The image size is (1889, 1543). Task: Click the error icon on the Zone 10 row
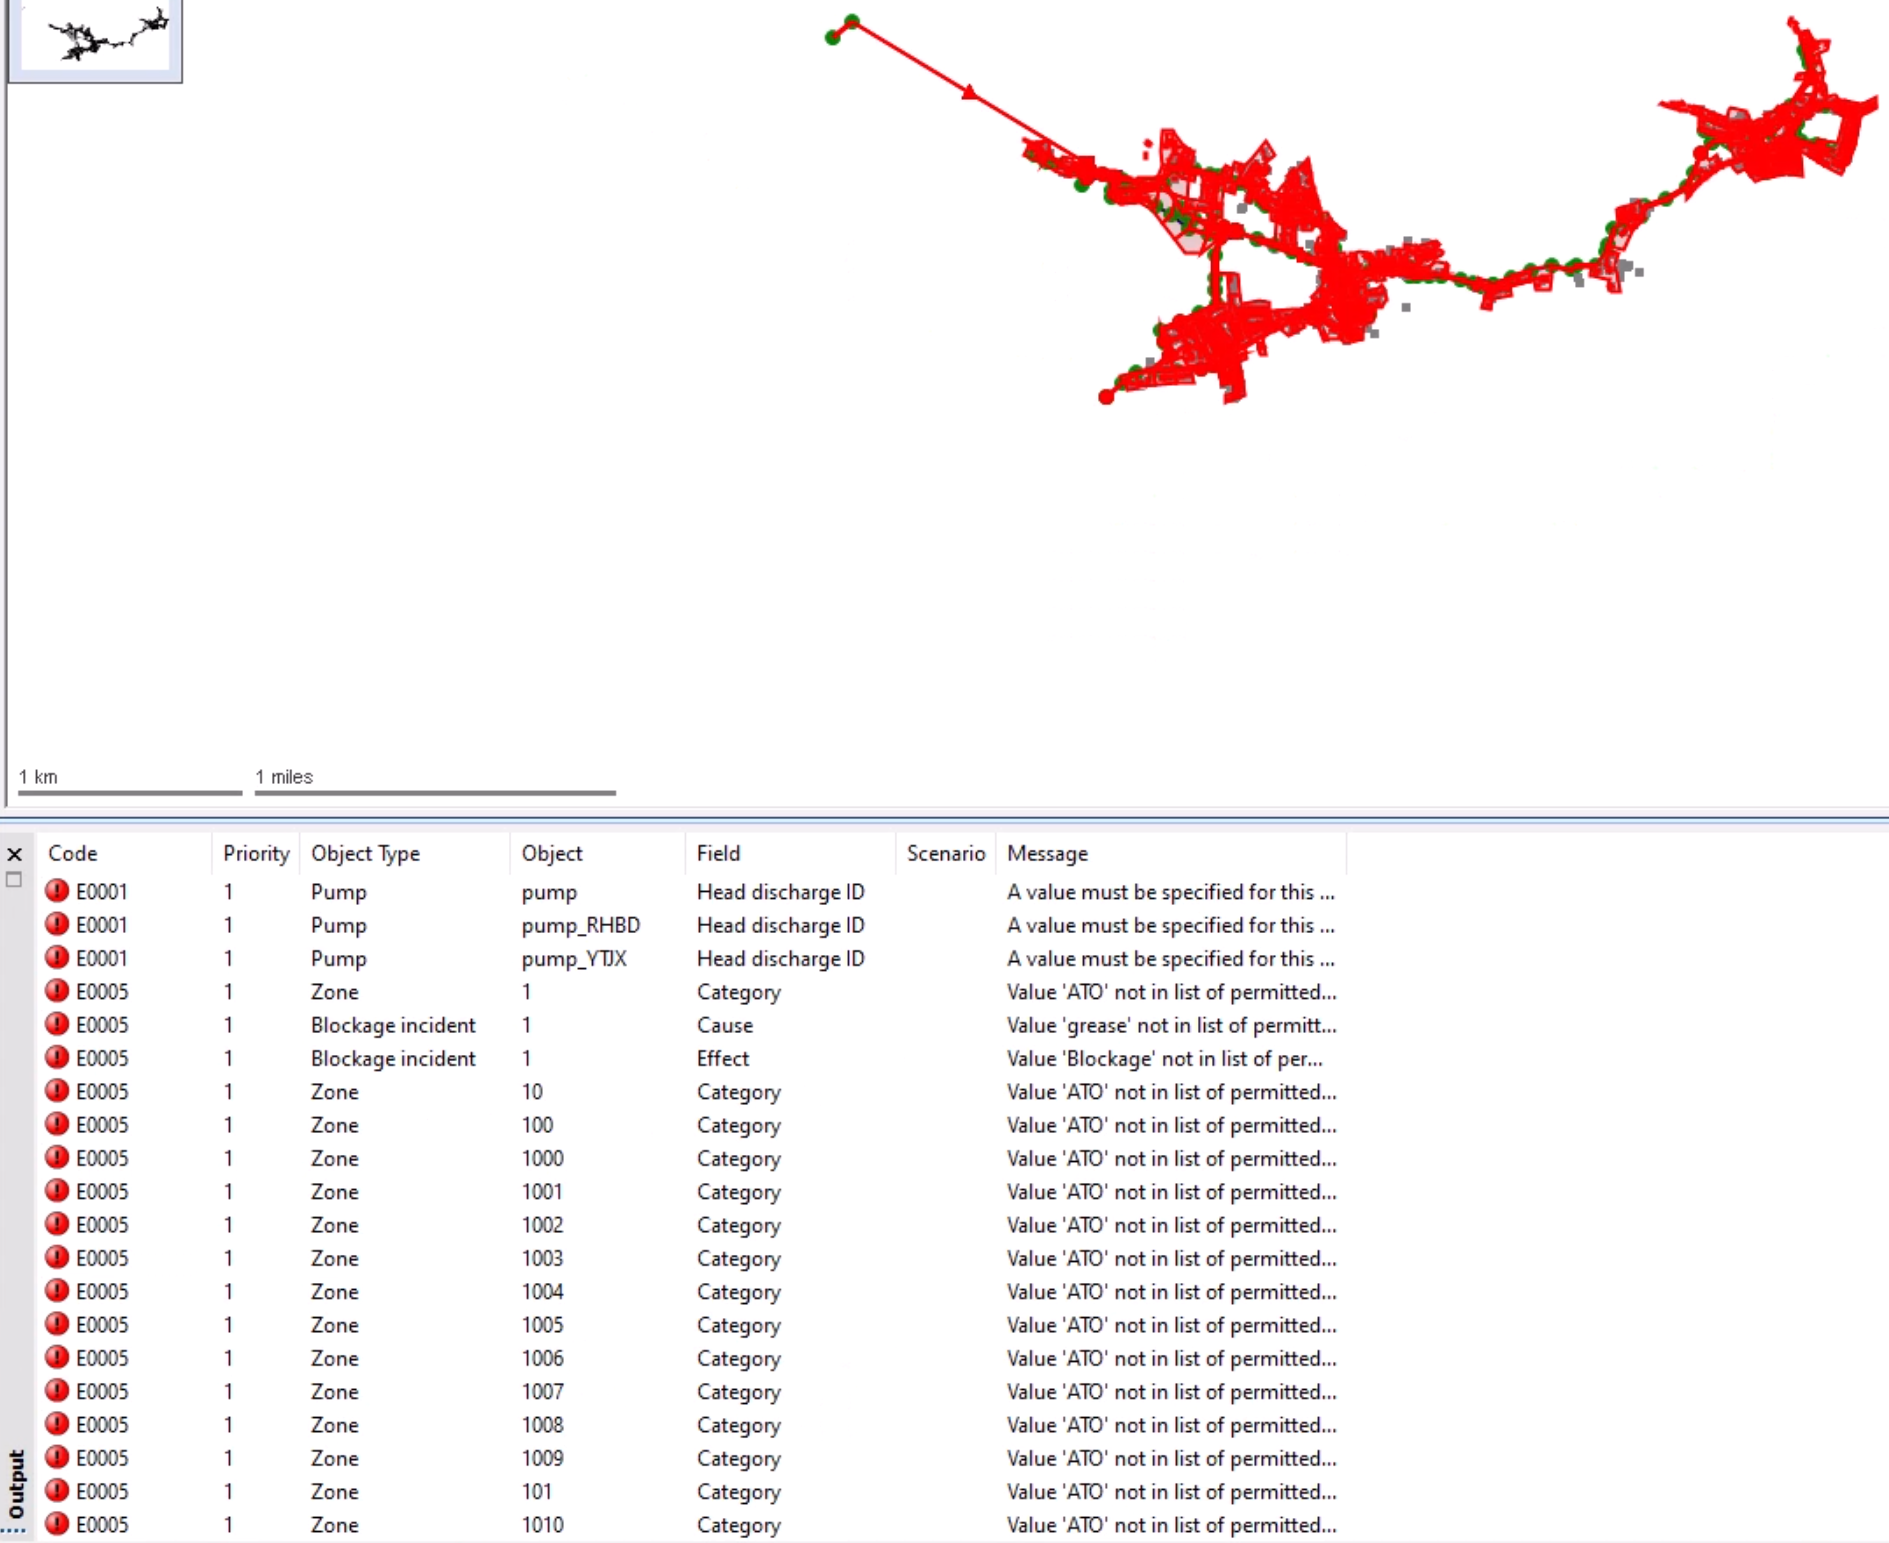coord(57,1091)
